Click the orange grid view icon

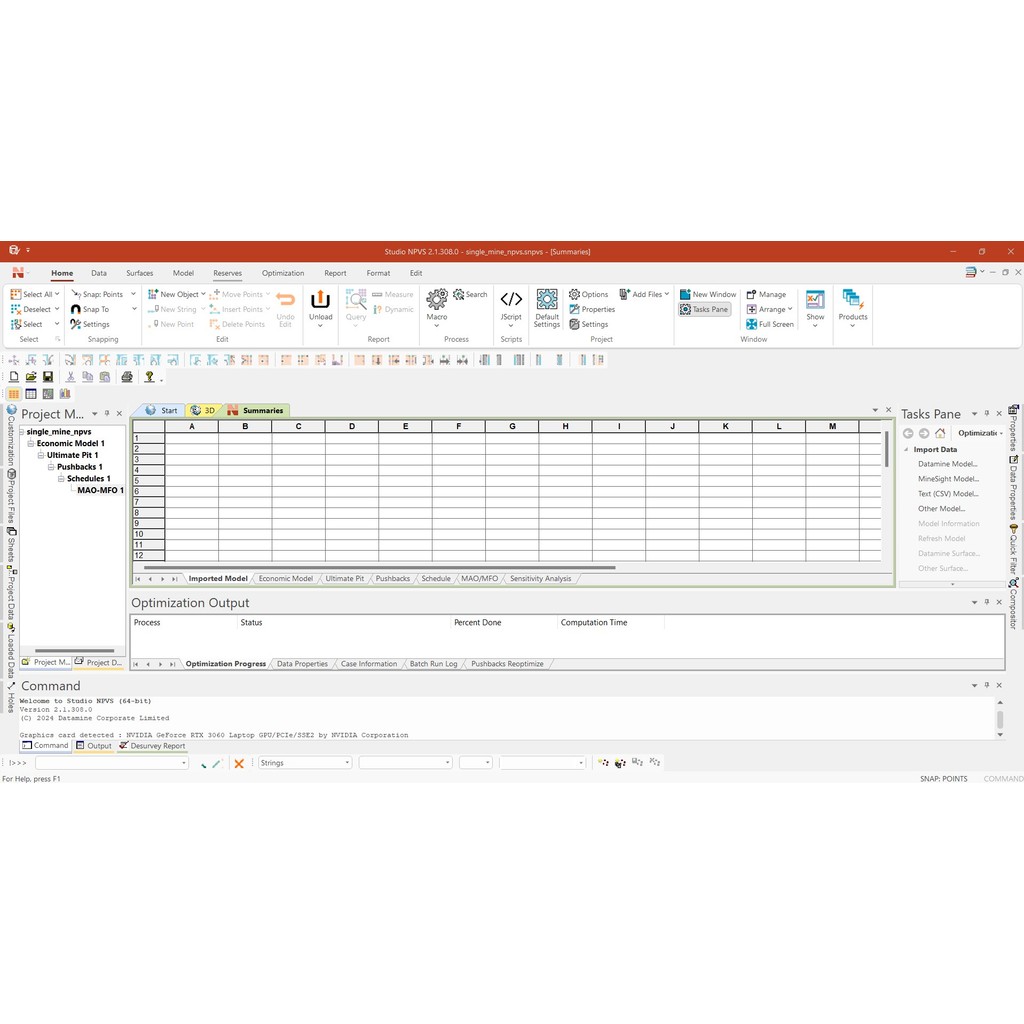[x=14, y=394]
